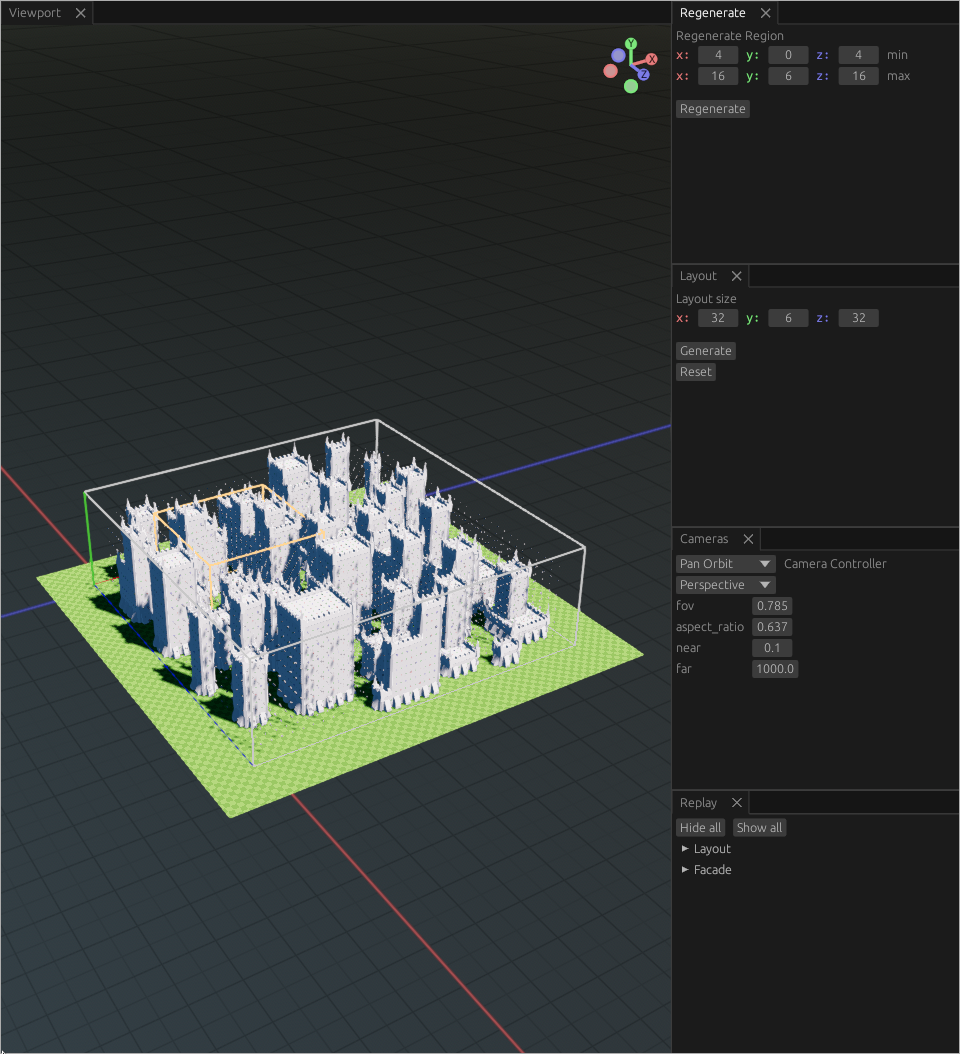
Task: Click the blue Z axis gizmo handle
Action: (643, 75)
